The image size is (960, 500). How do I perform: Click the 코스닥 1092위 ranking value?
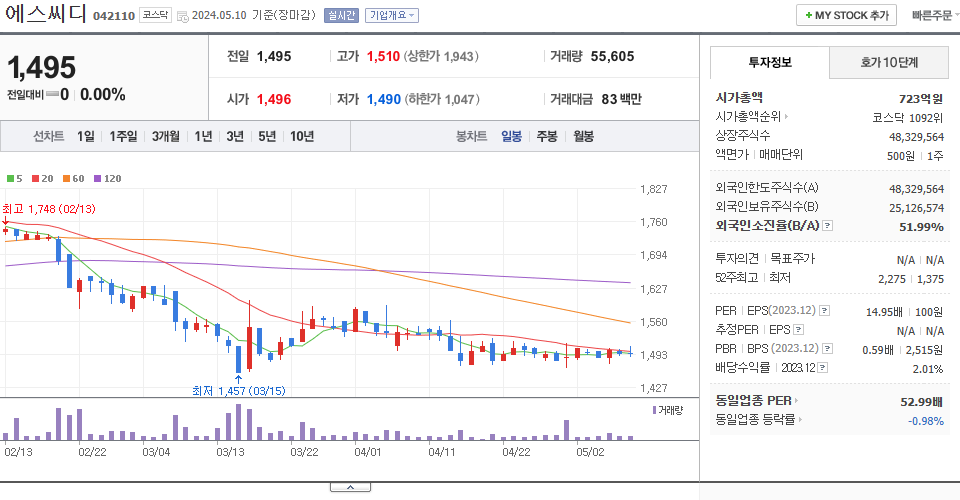908,118
